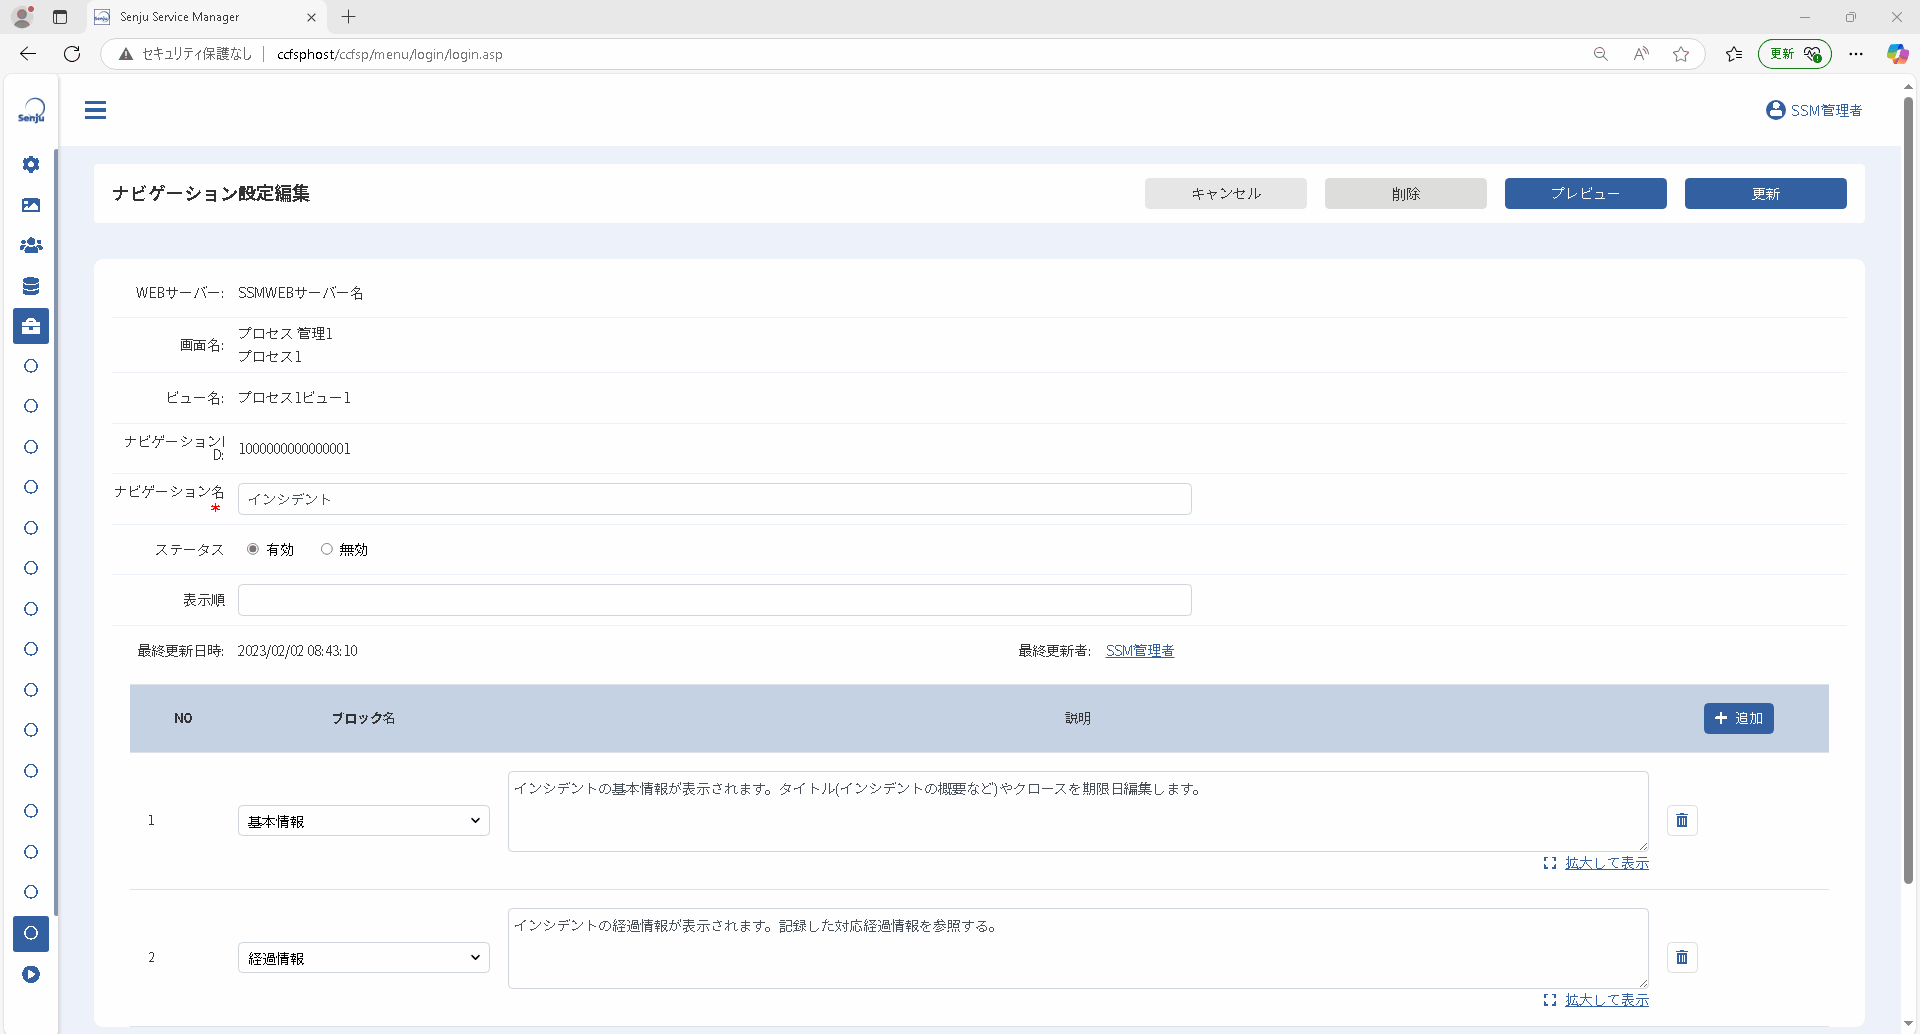
Task: Click the page vertical scrollbar
Action: pyautogui.click(x=1908, y=490)
